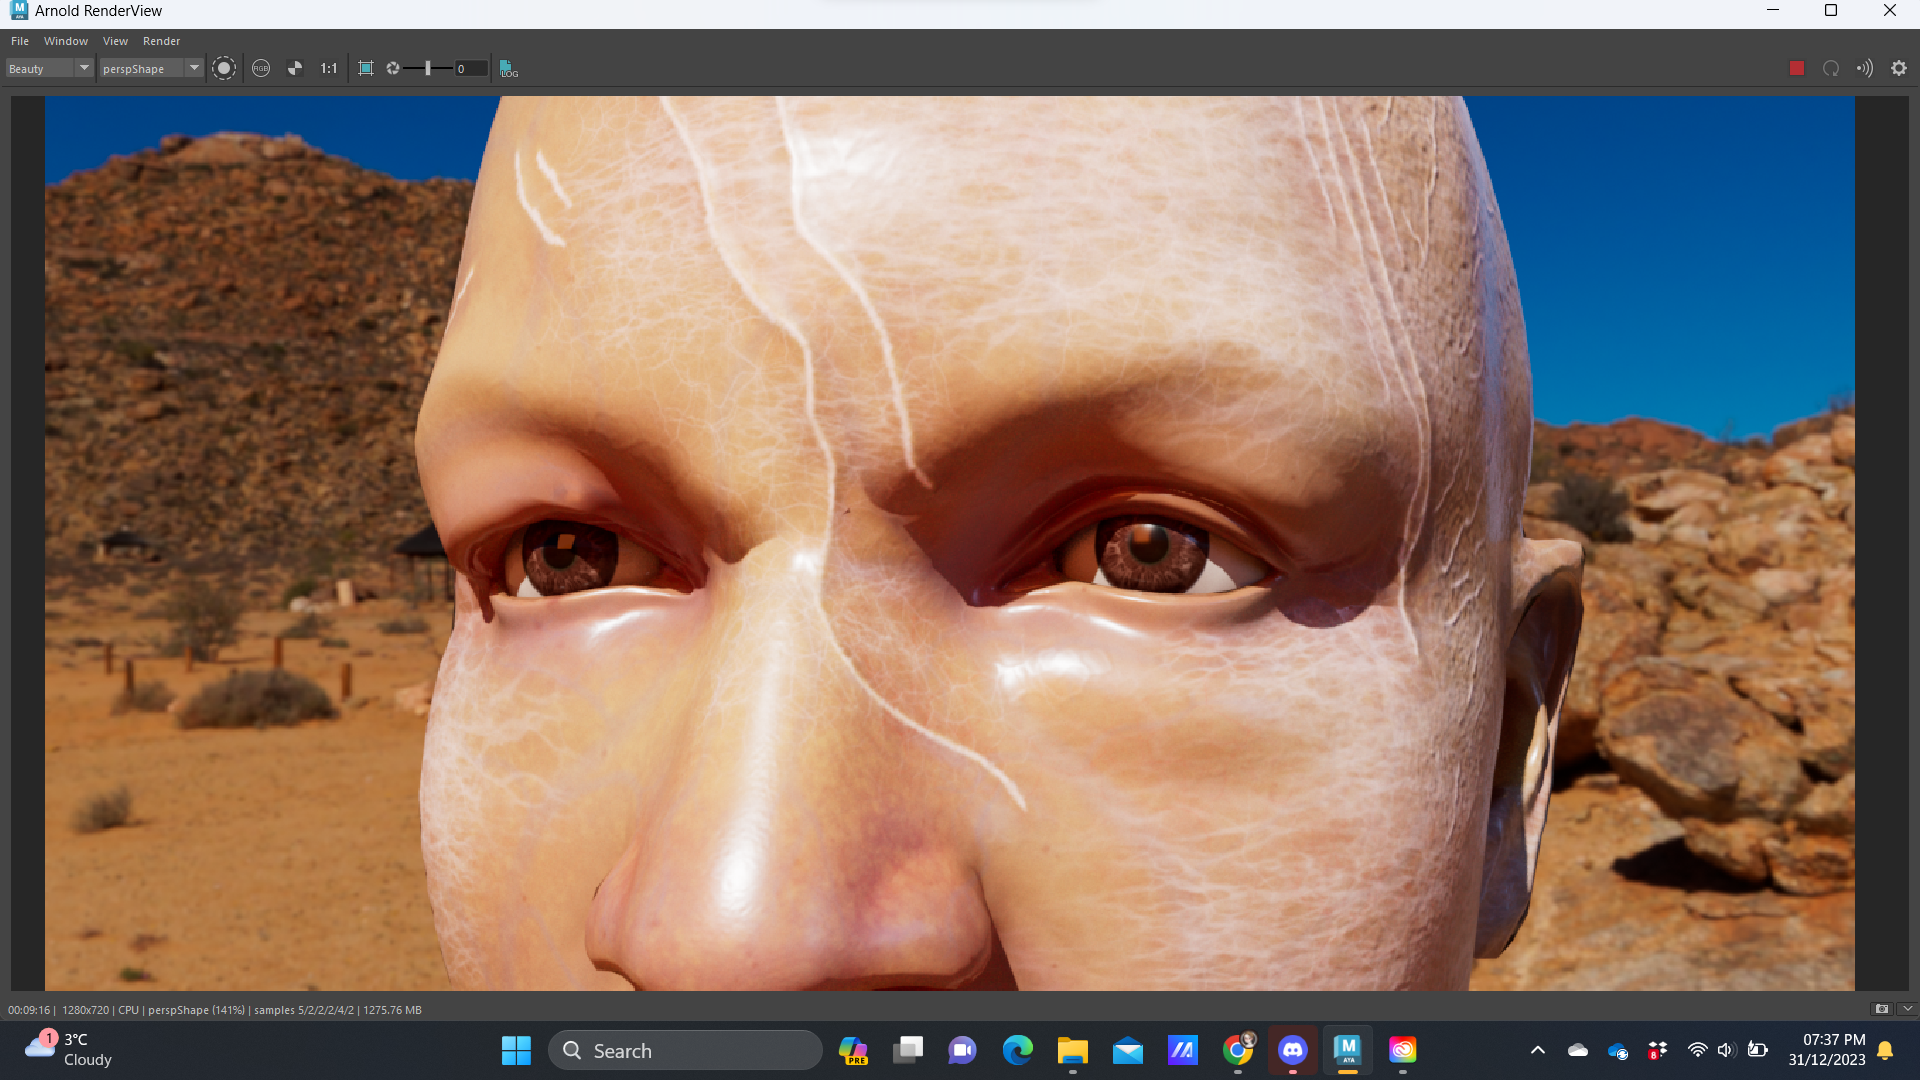
Task: Open Microsoft Edge from the taskbar
Action: point(1018,1050)
